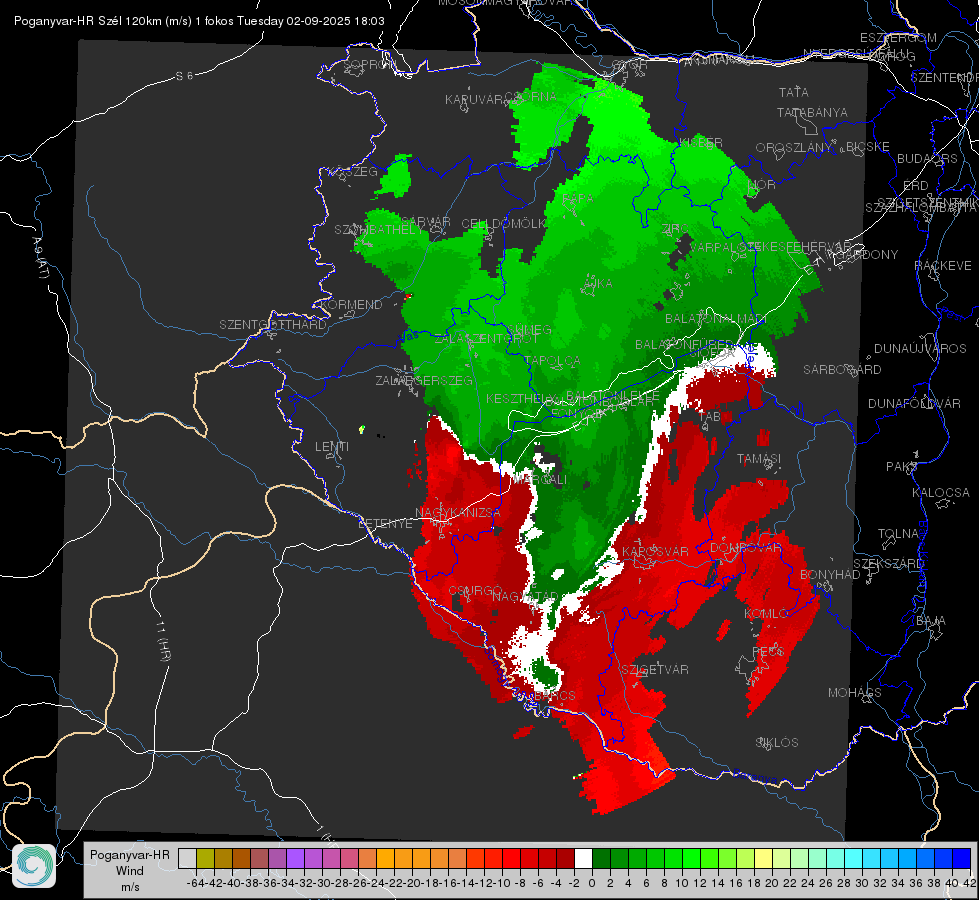Image resolution: width=979 pixels, height=900 pixels.
Task: Click the '42' value on the legend scale
Action: click(x=969, y=883)
